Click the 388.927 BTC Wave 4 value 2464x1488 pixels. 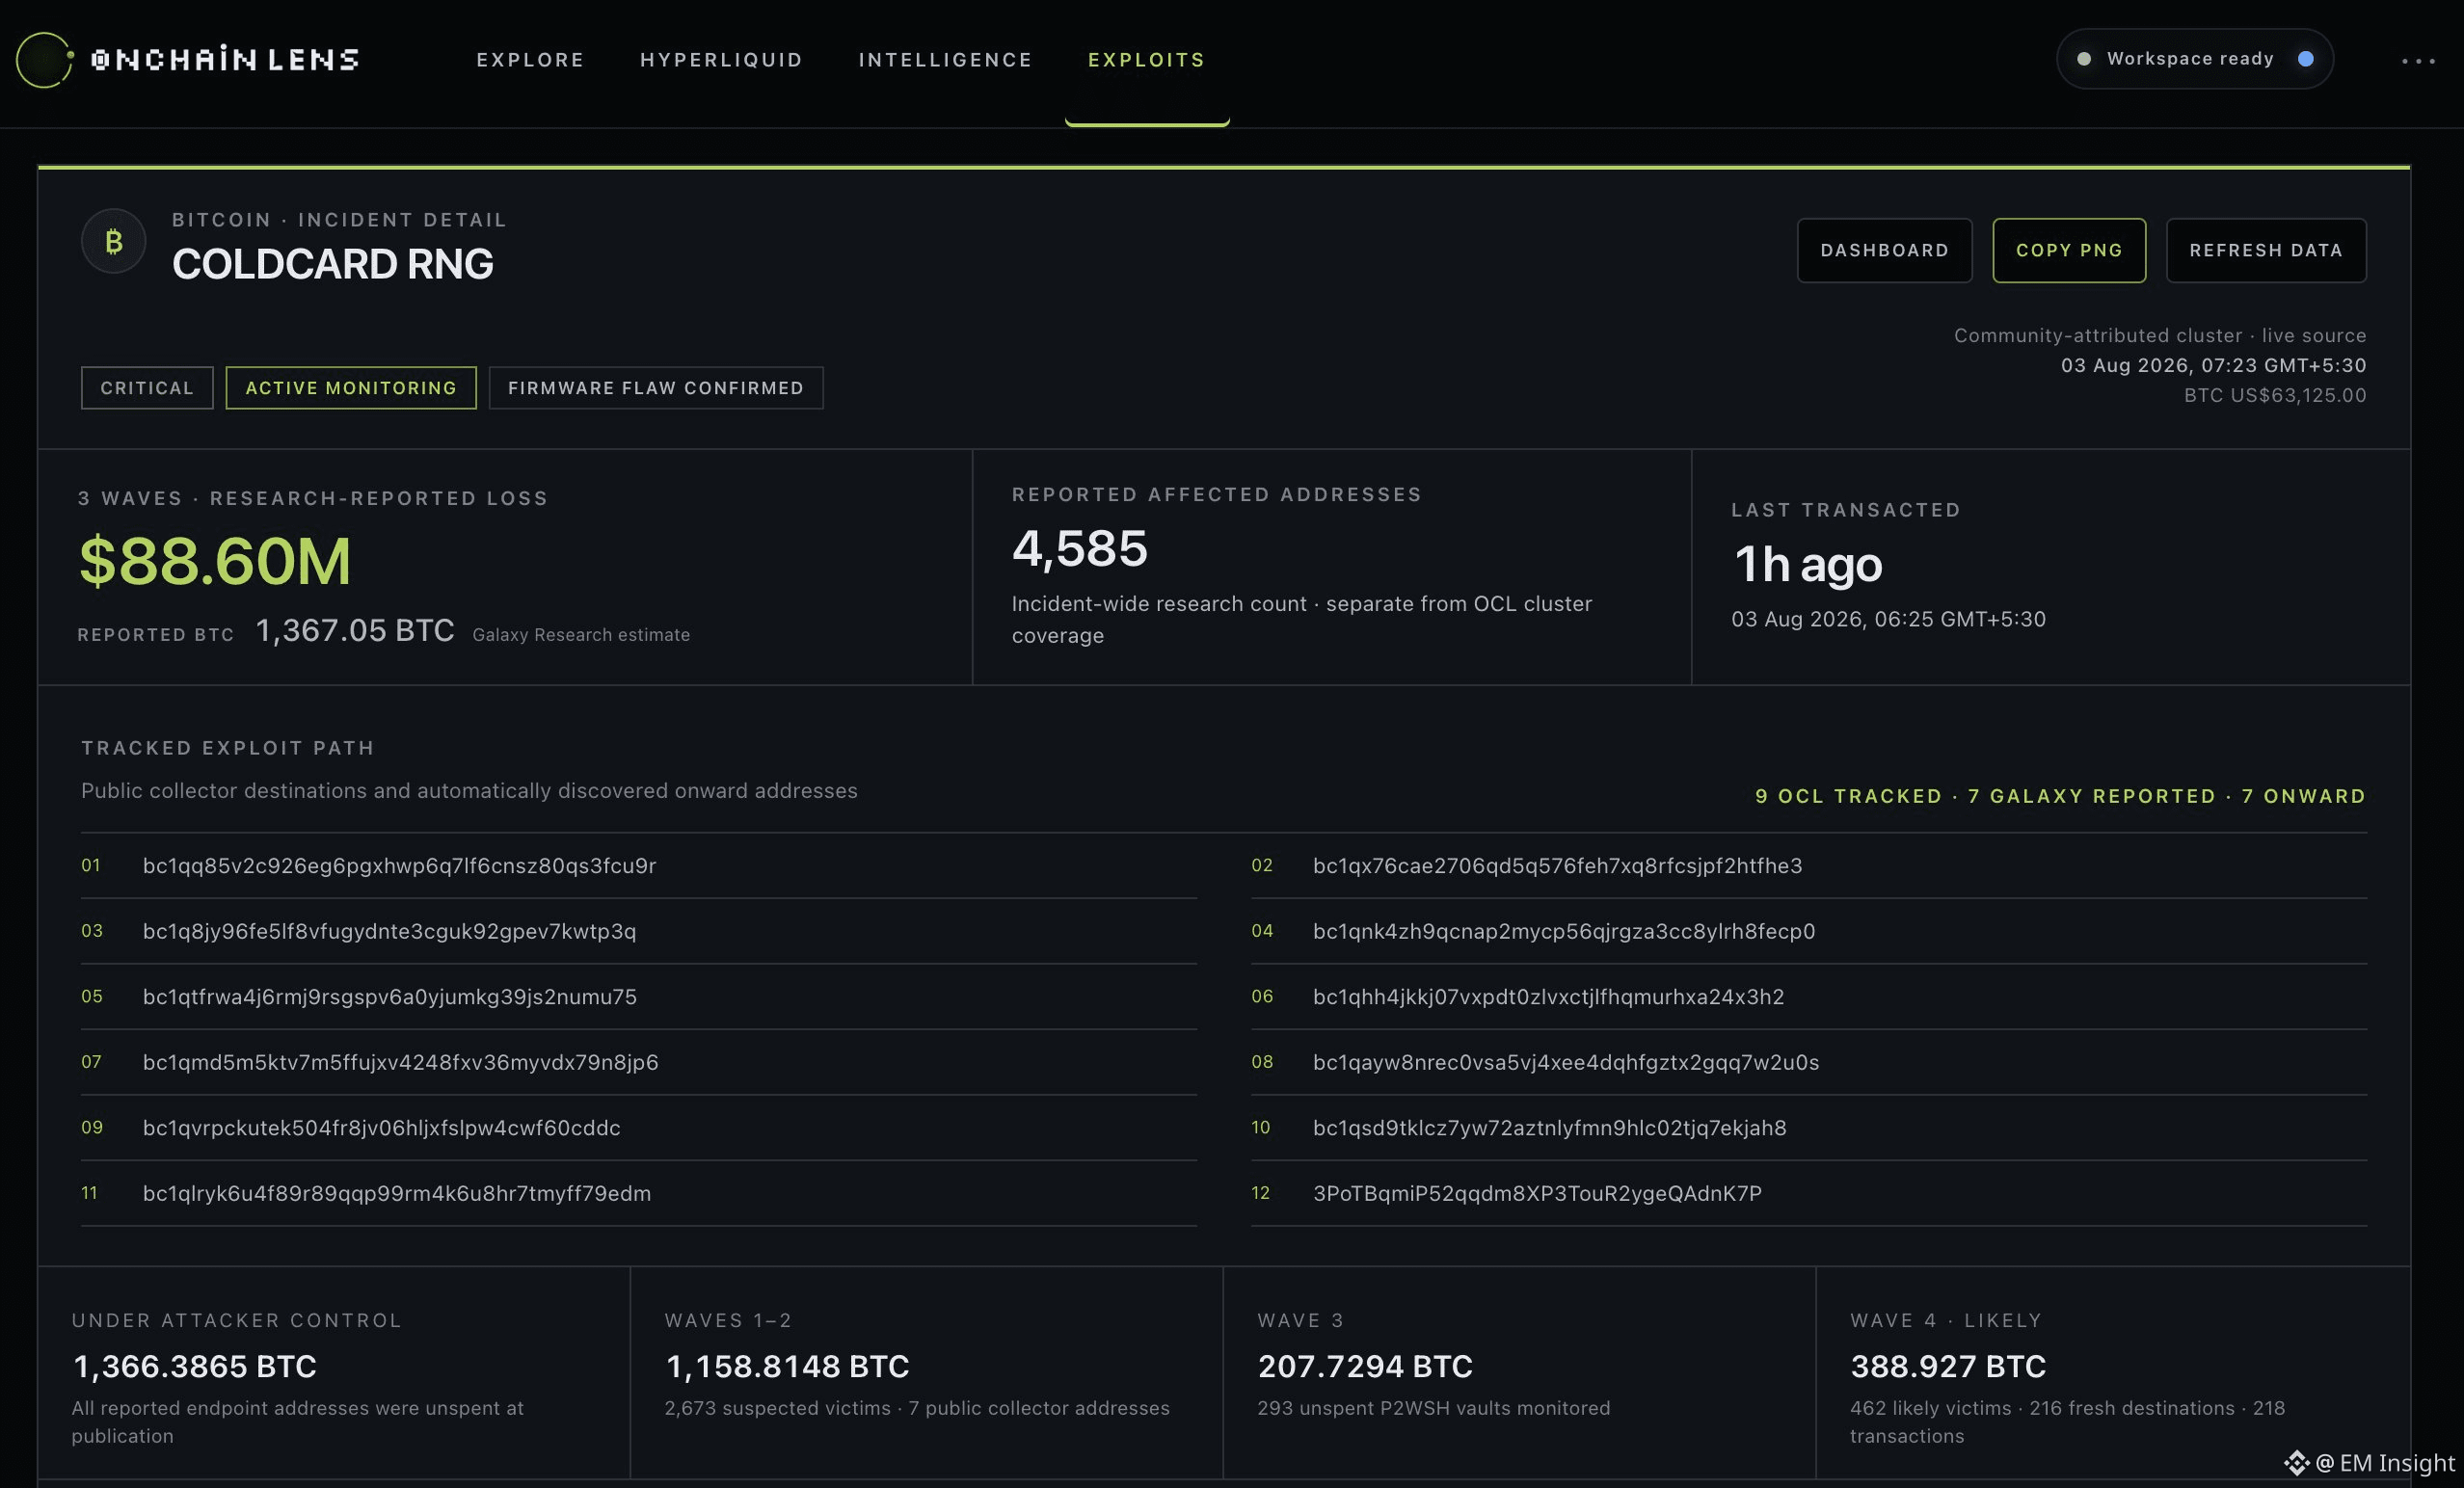pyautogui.click(x=1948, y=1366)
